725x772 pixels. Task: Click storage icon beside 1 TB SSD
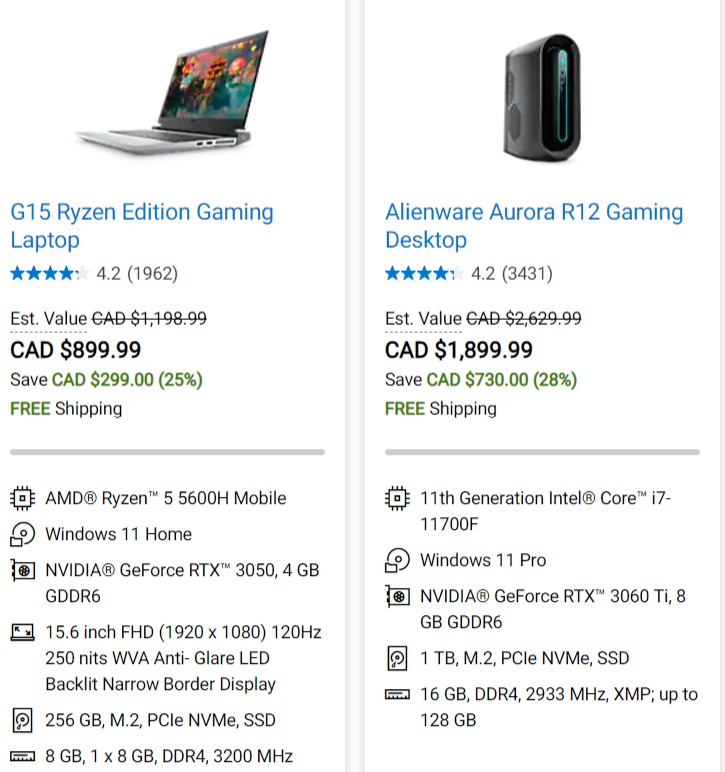click(397, 658)
